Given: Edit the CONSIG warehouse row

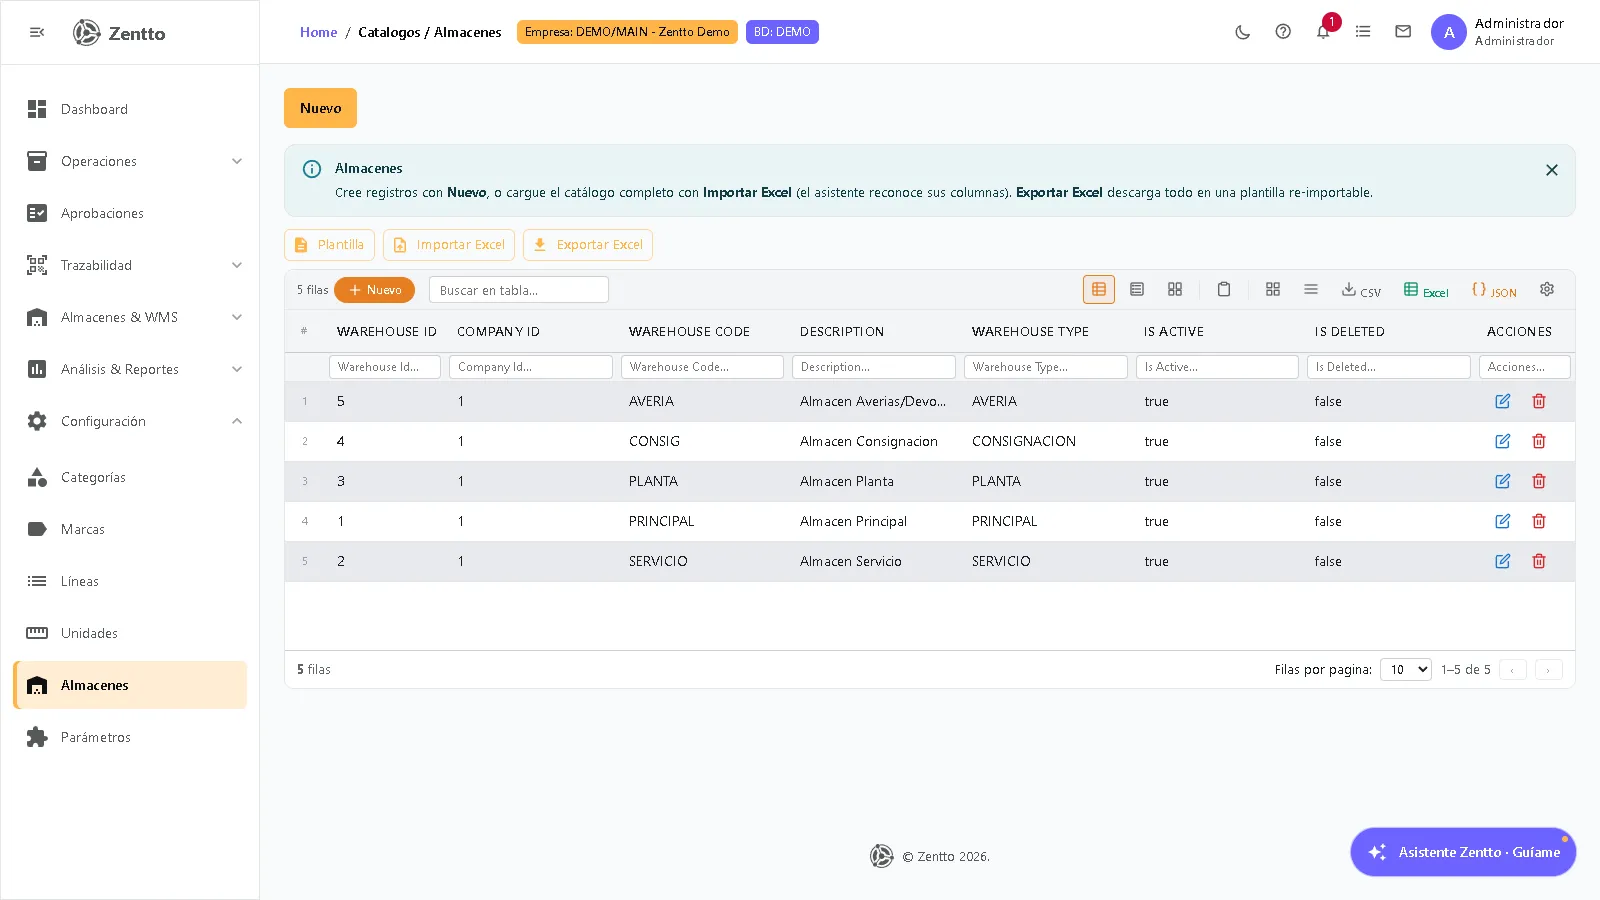Looking at the screenshot, I should 1502,441.
